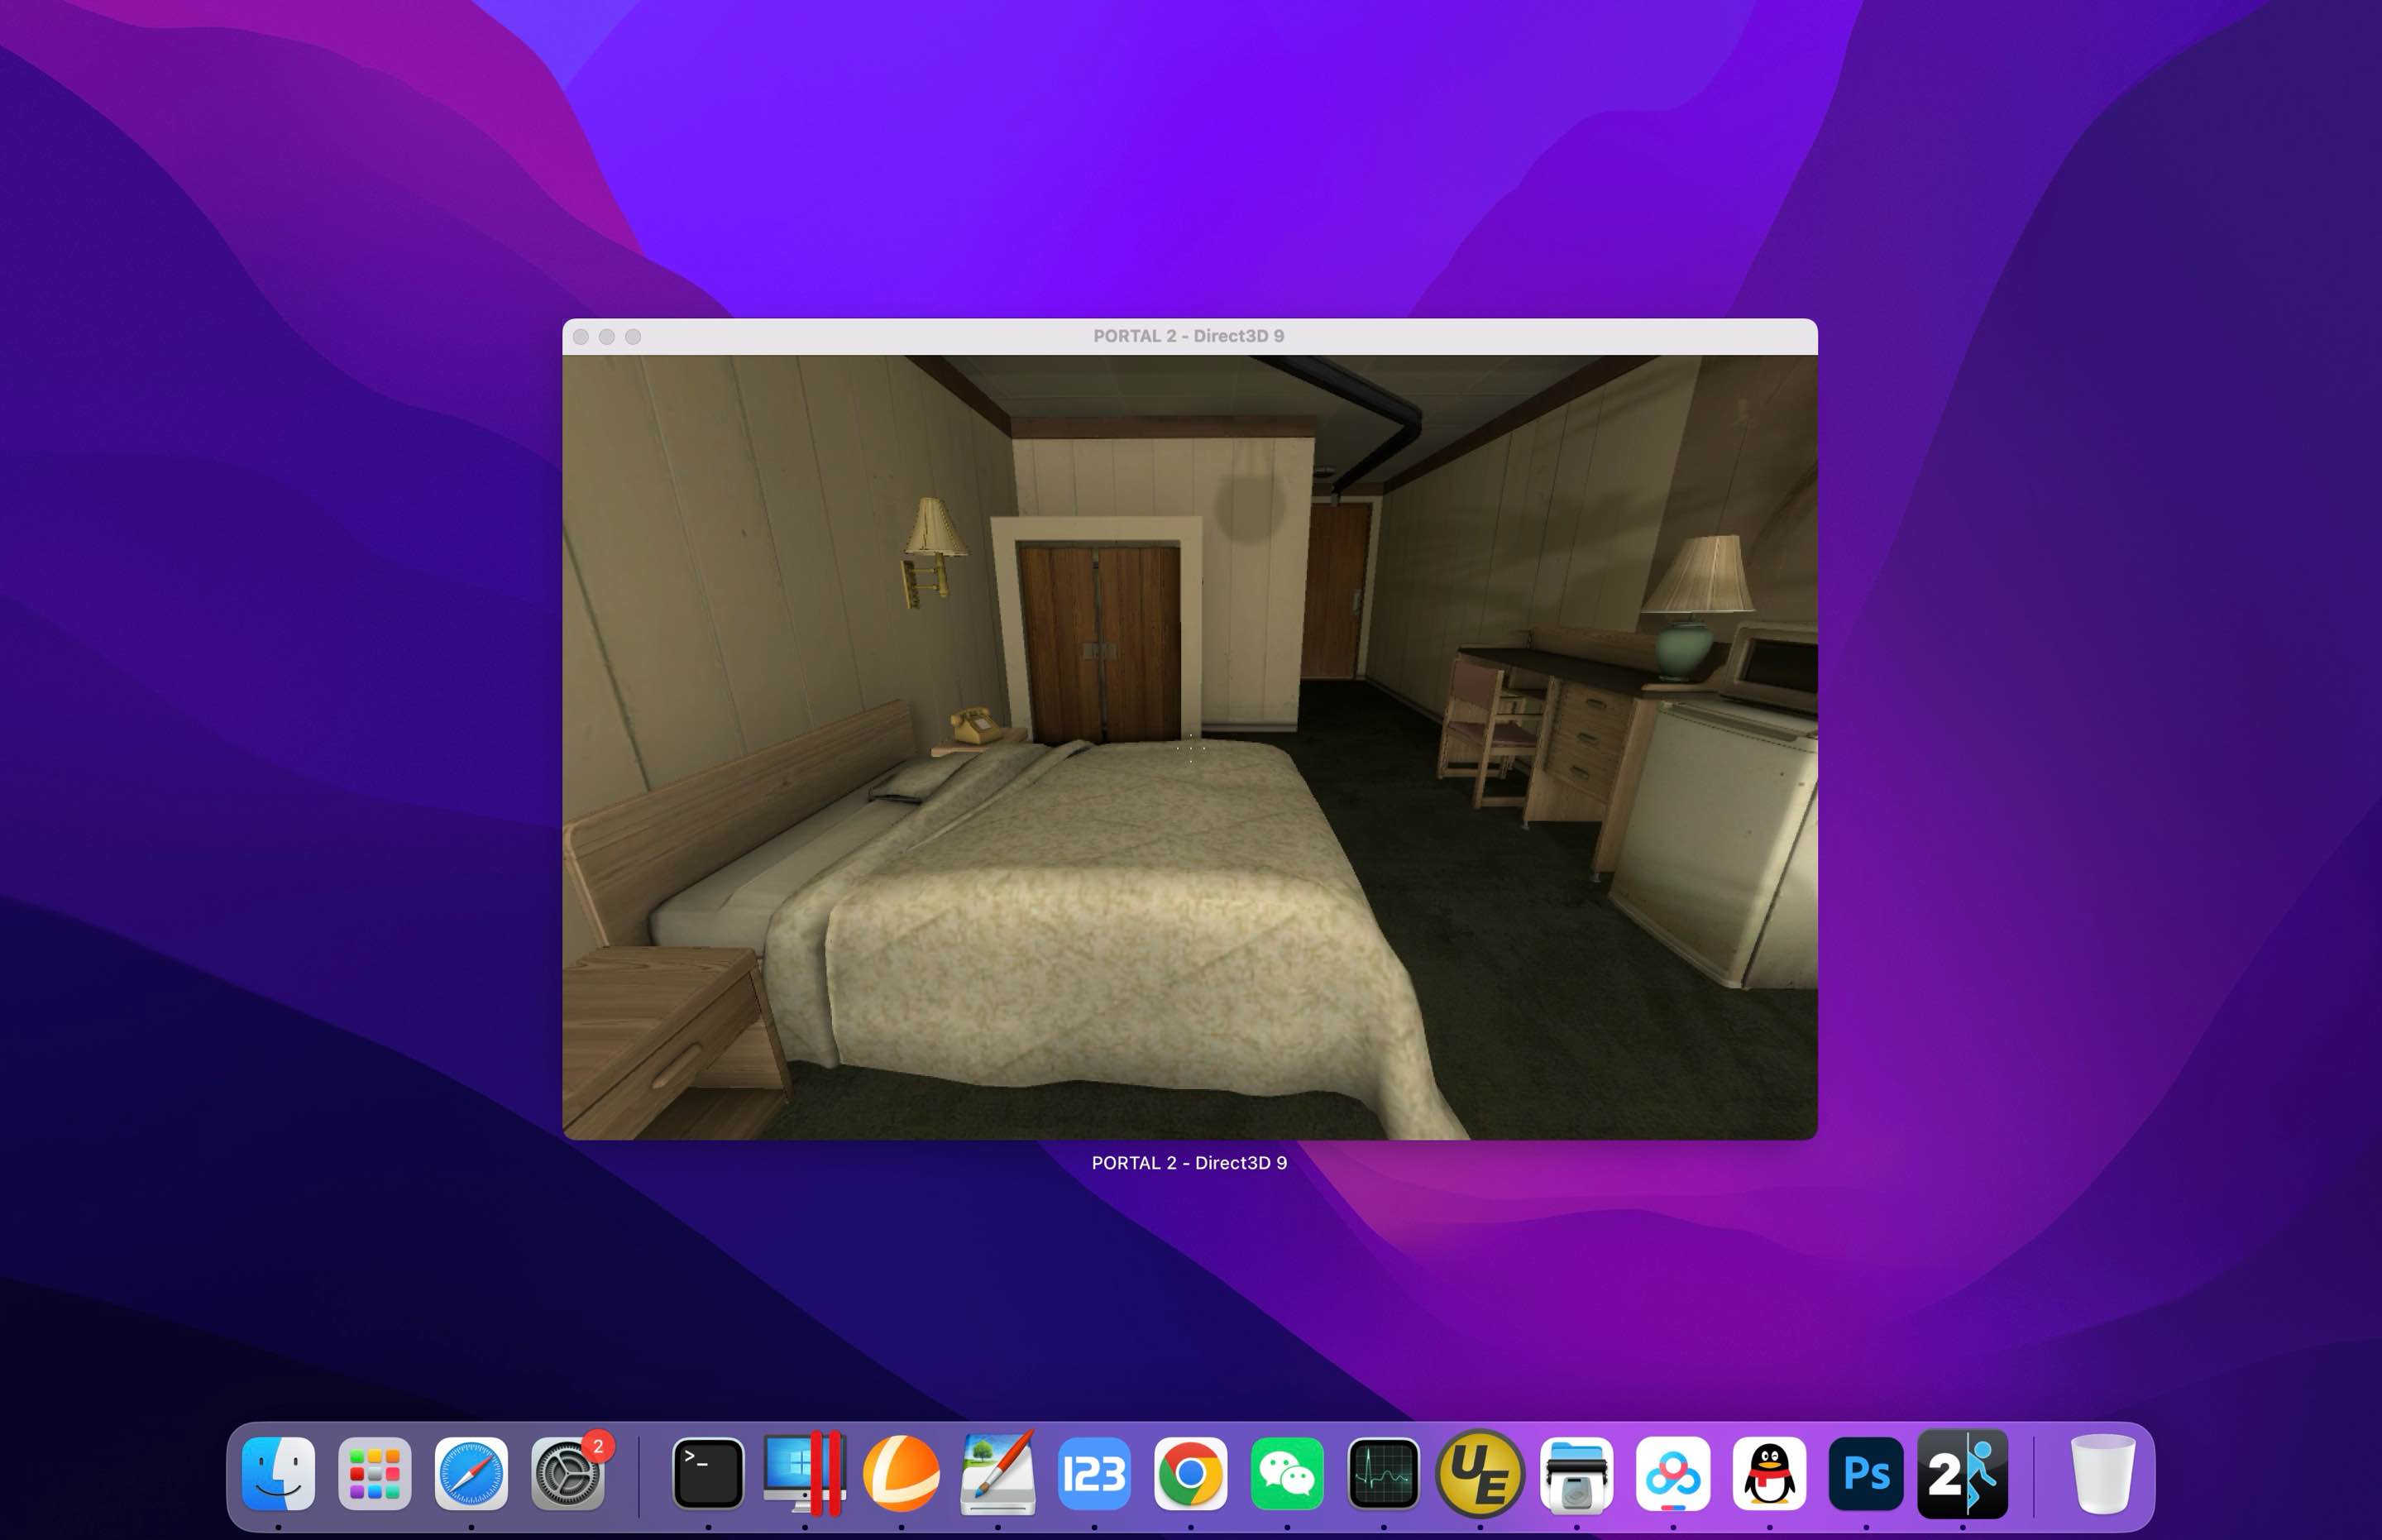This screenshot has width=2382, height=1540.
Task: Open System Preferences with badge 2
Action: coord(568,1473)
